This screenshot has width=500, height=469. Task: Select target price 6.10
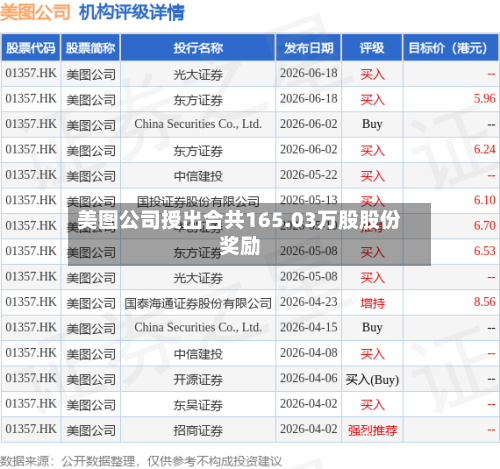coord(485,200)
